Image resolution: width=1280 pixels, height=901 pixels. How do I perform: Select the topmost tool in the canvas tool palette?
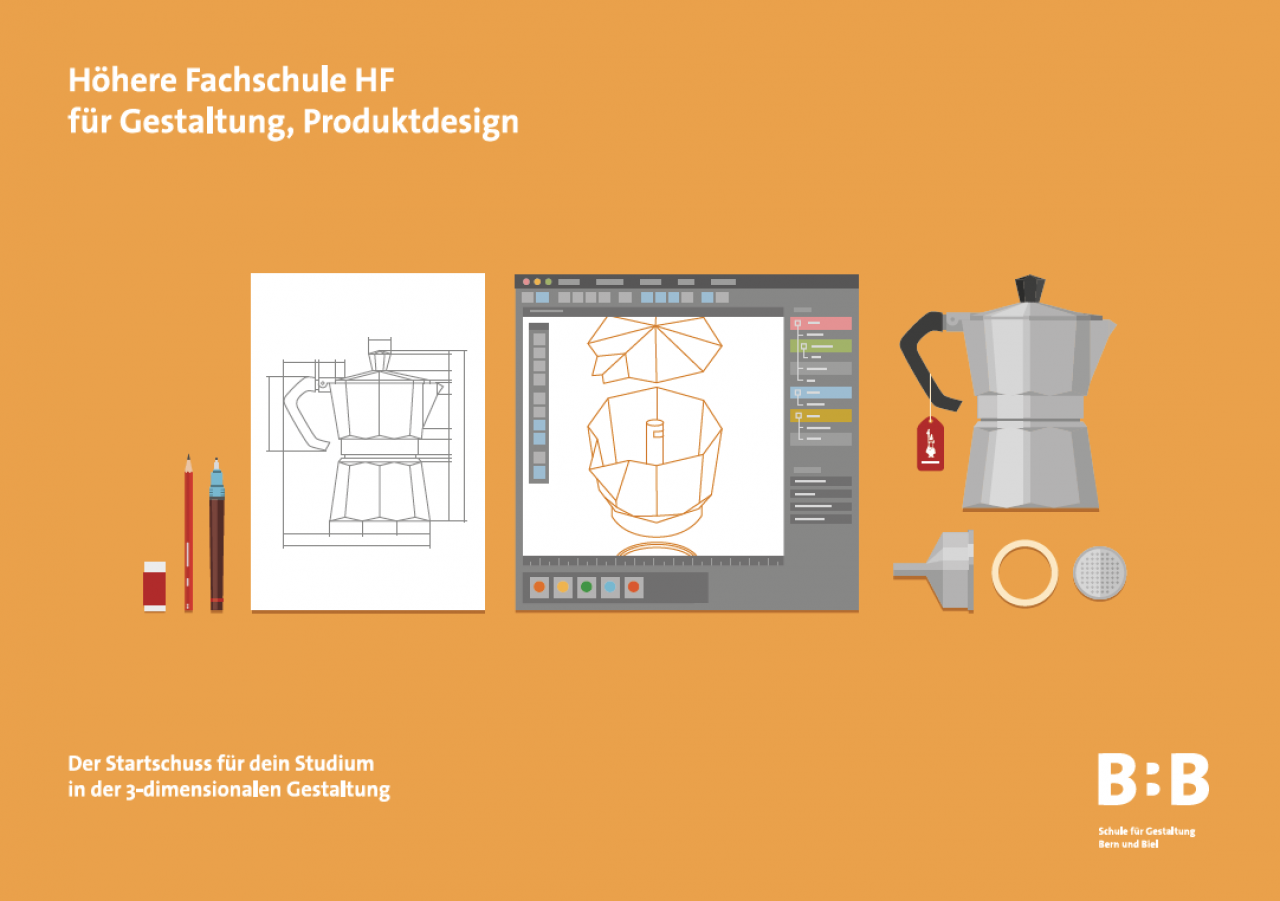tap(539, 339)
